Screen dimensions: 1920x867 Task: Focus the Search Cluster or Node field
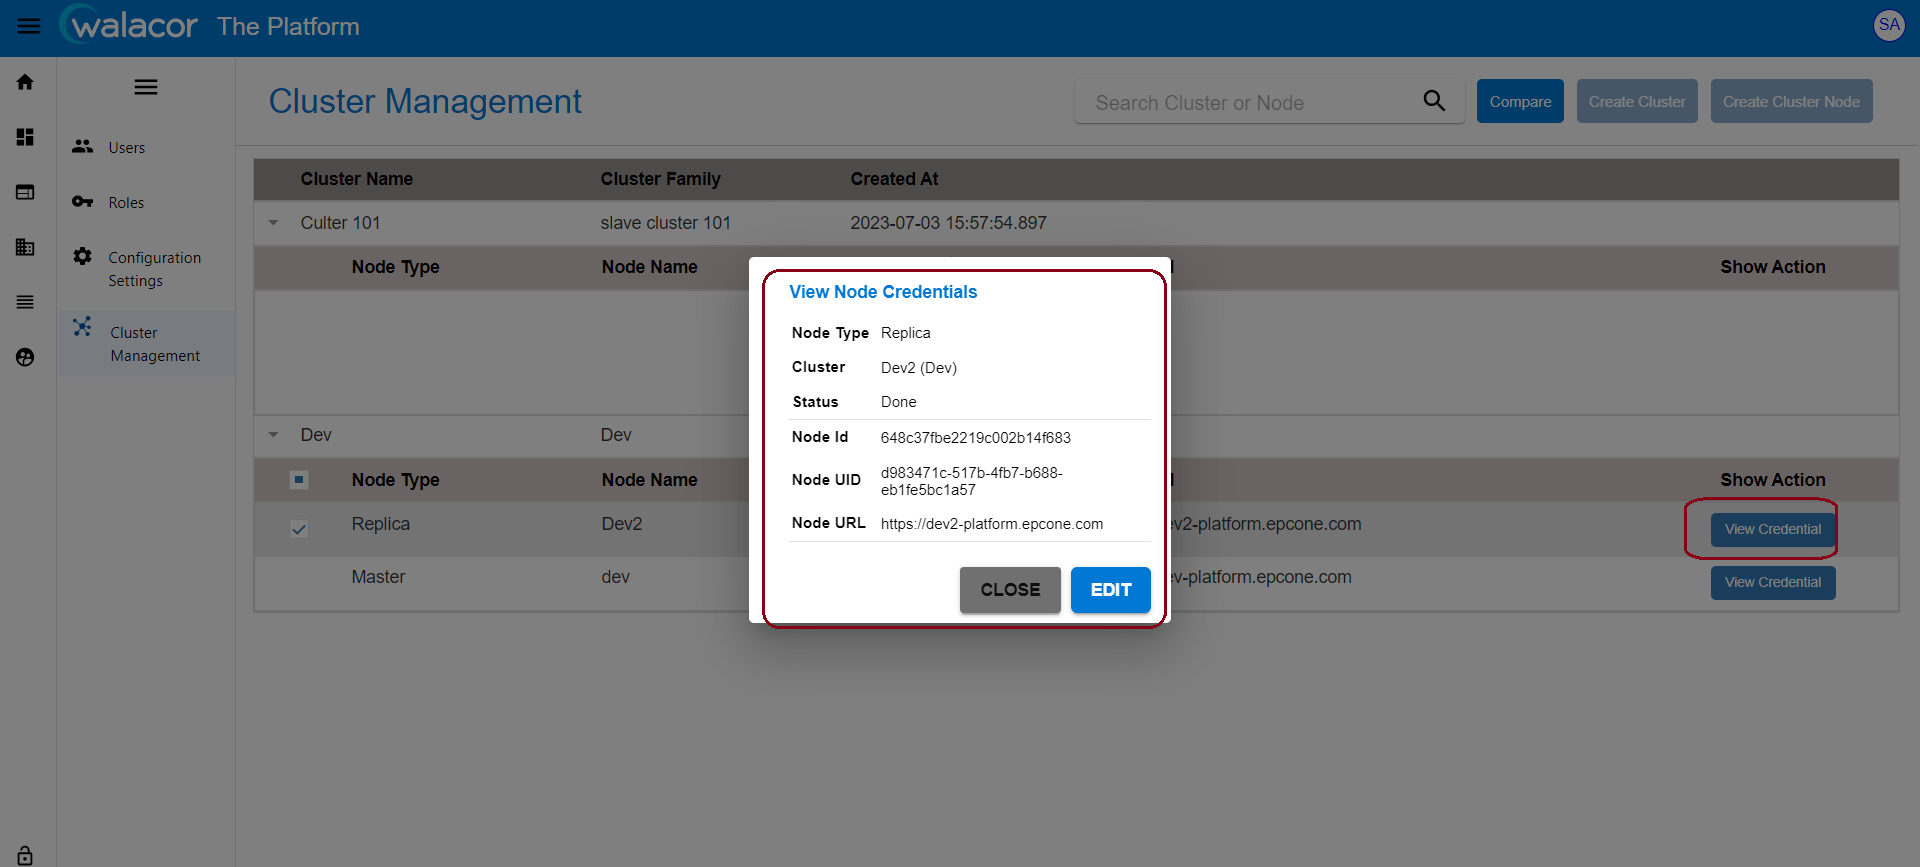pyautogui.click(x=1250, y=103)
